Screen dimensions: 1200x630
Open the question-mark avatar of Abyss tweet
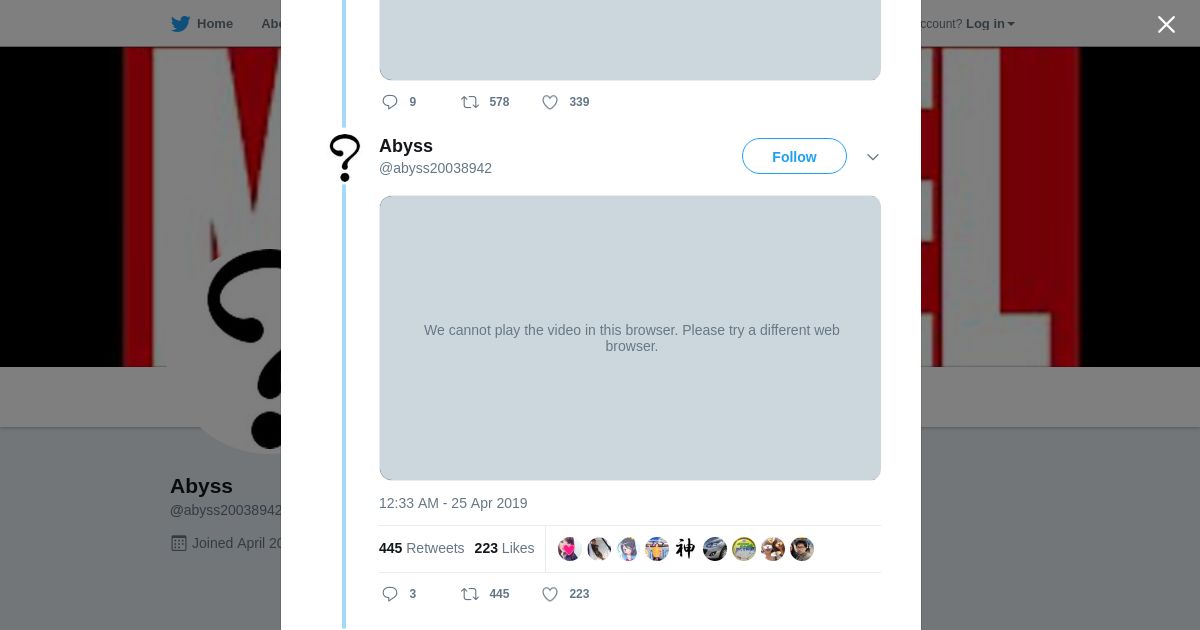(345, 158)
